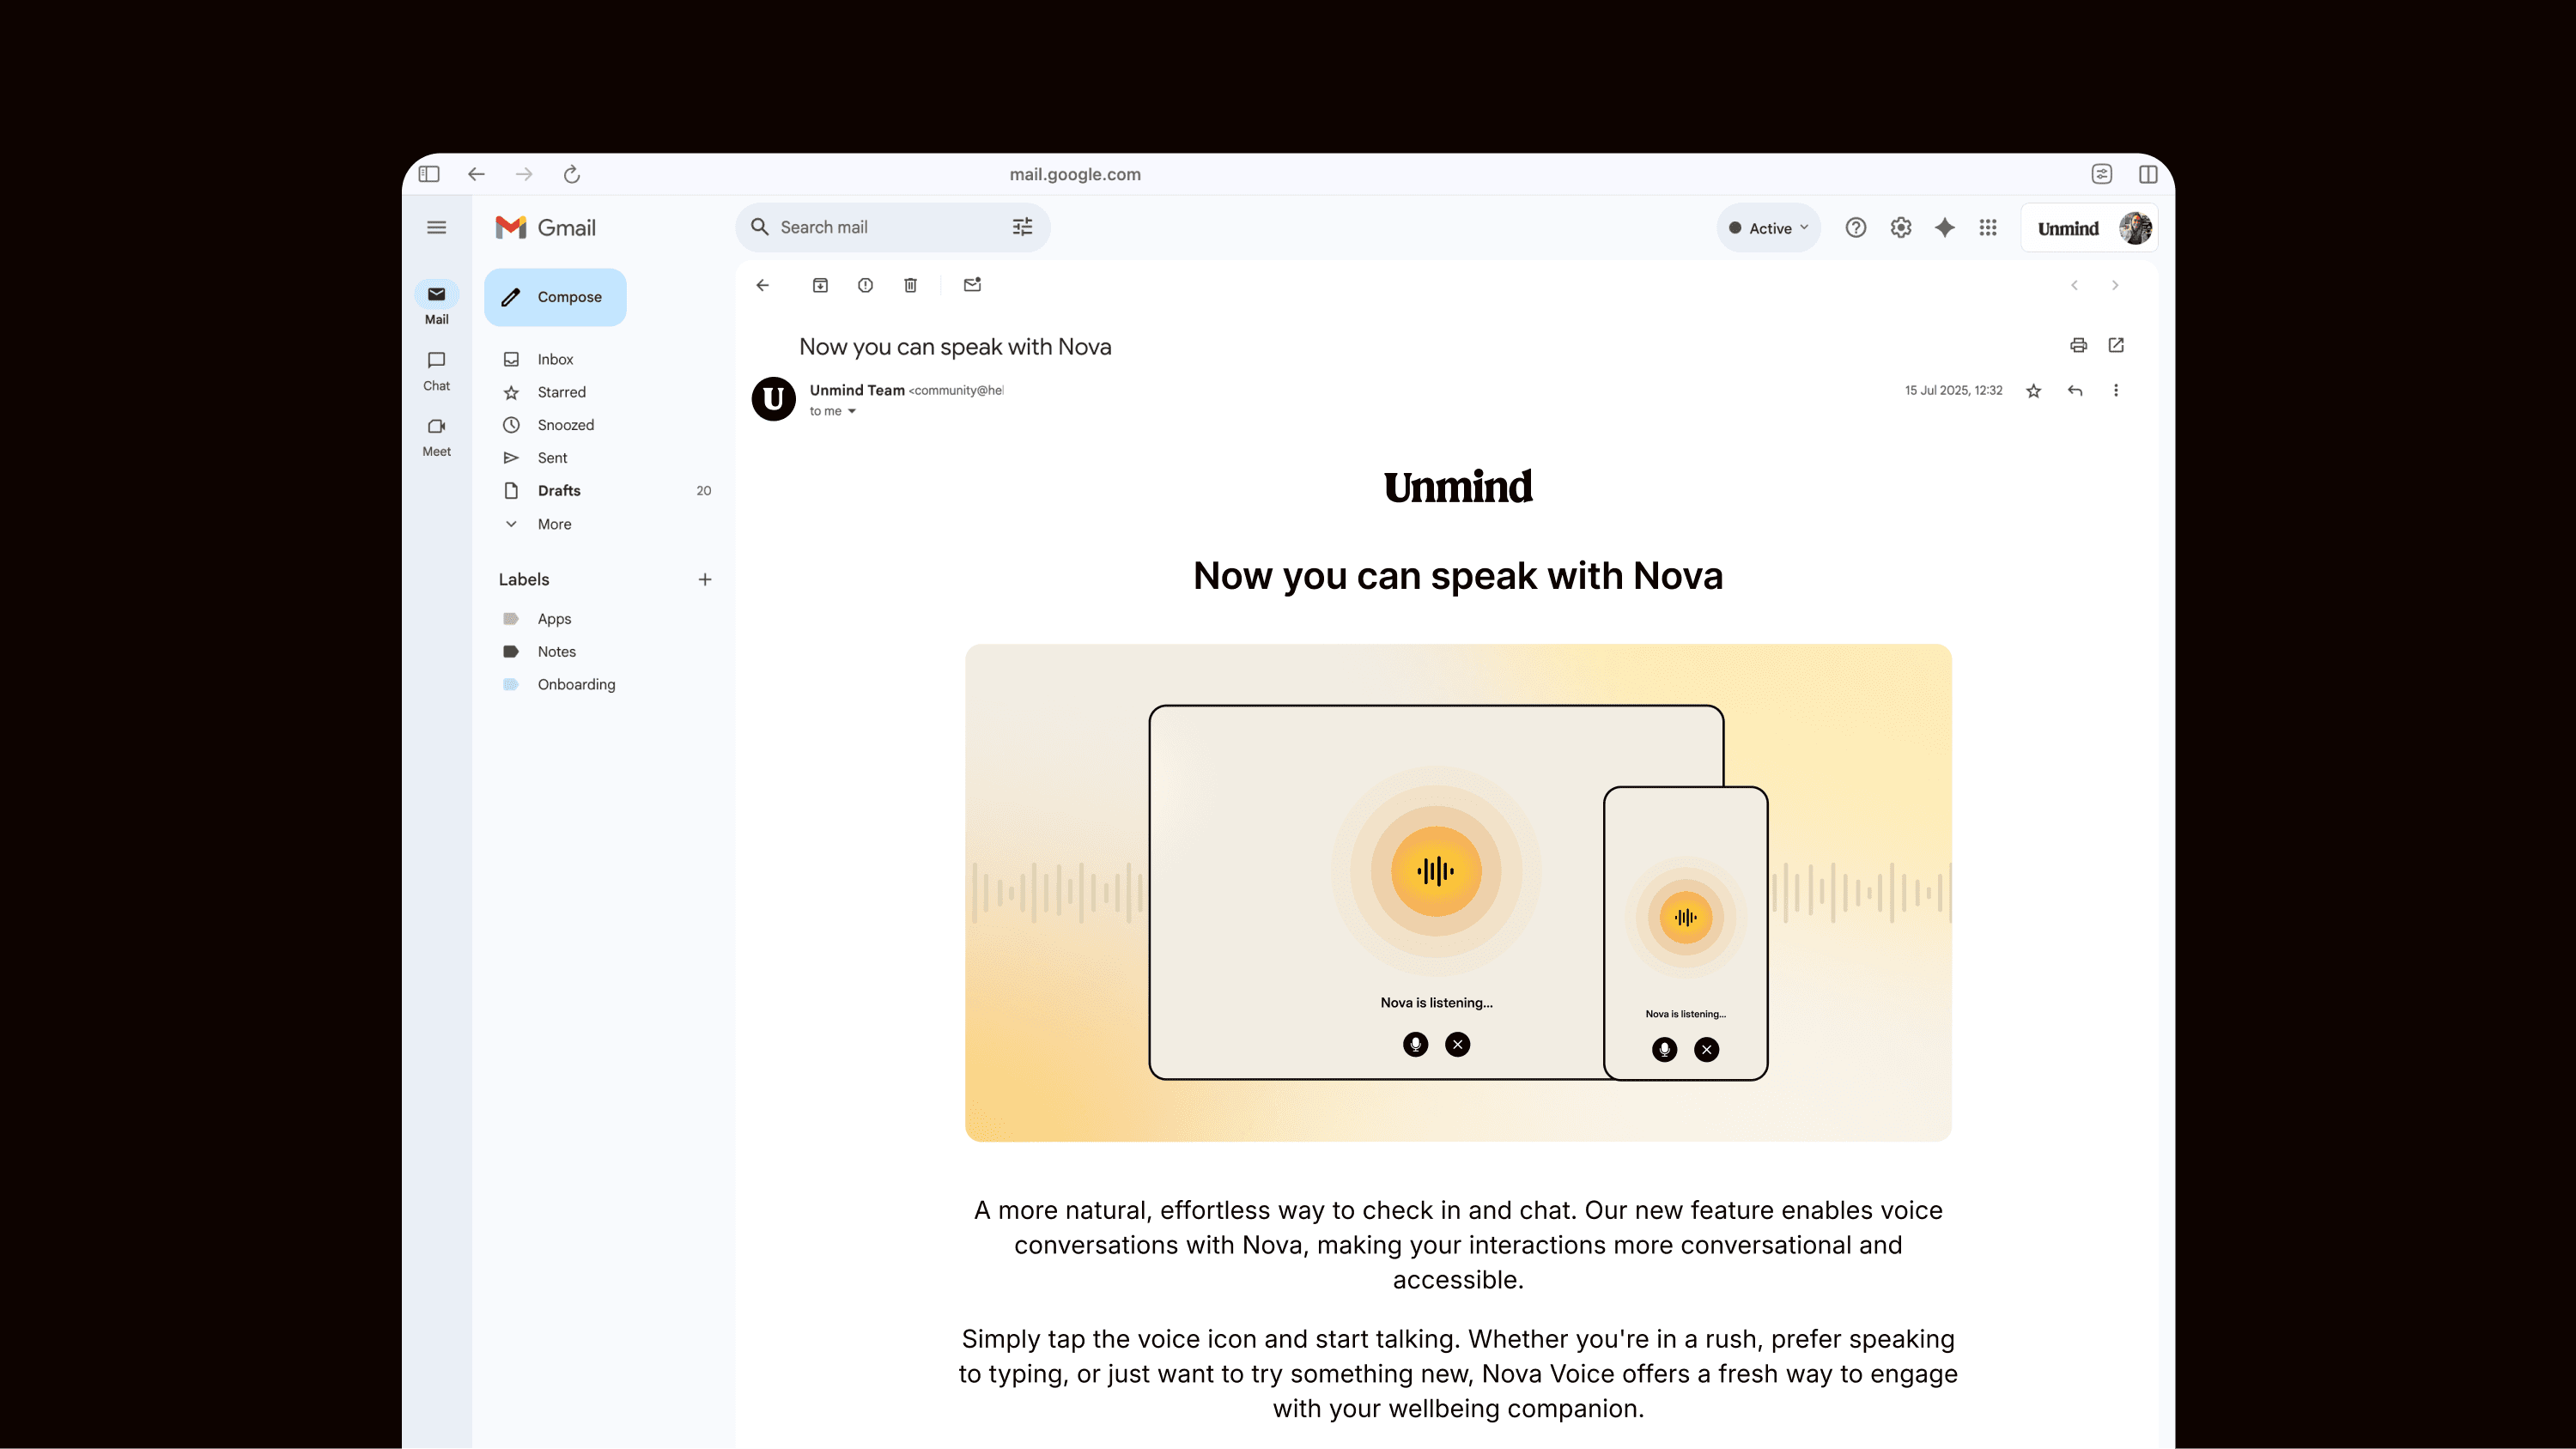Open the email in a new window

(x=2116, y=345)
